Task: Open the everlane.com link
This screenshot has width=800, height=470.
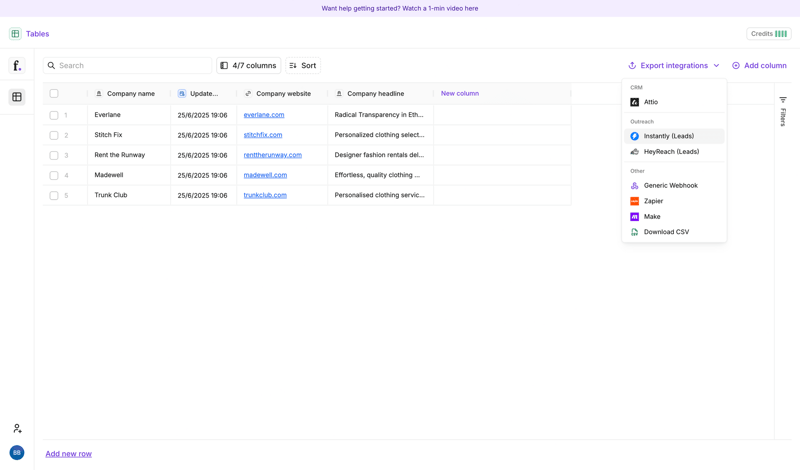Action: coord(264,115)
